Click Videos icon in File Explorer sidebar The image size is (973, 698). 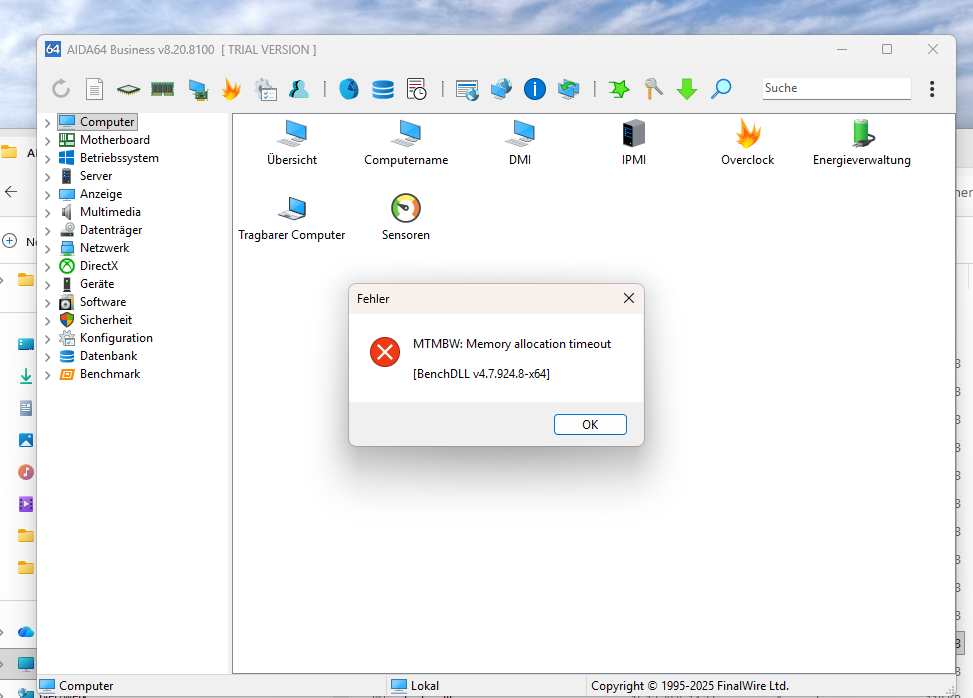coord(26,504)
